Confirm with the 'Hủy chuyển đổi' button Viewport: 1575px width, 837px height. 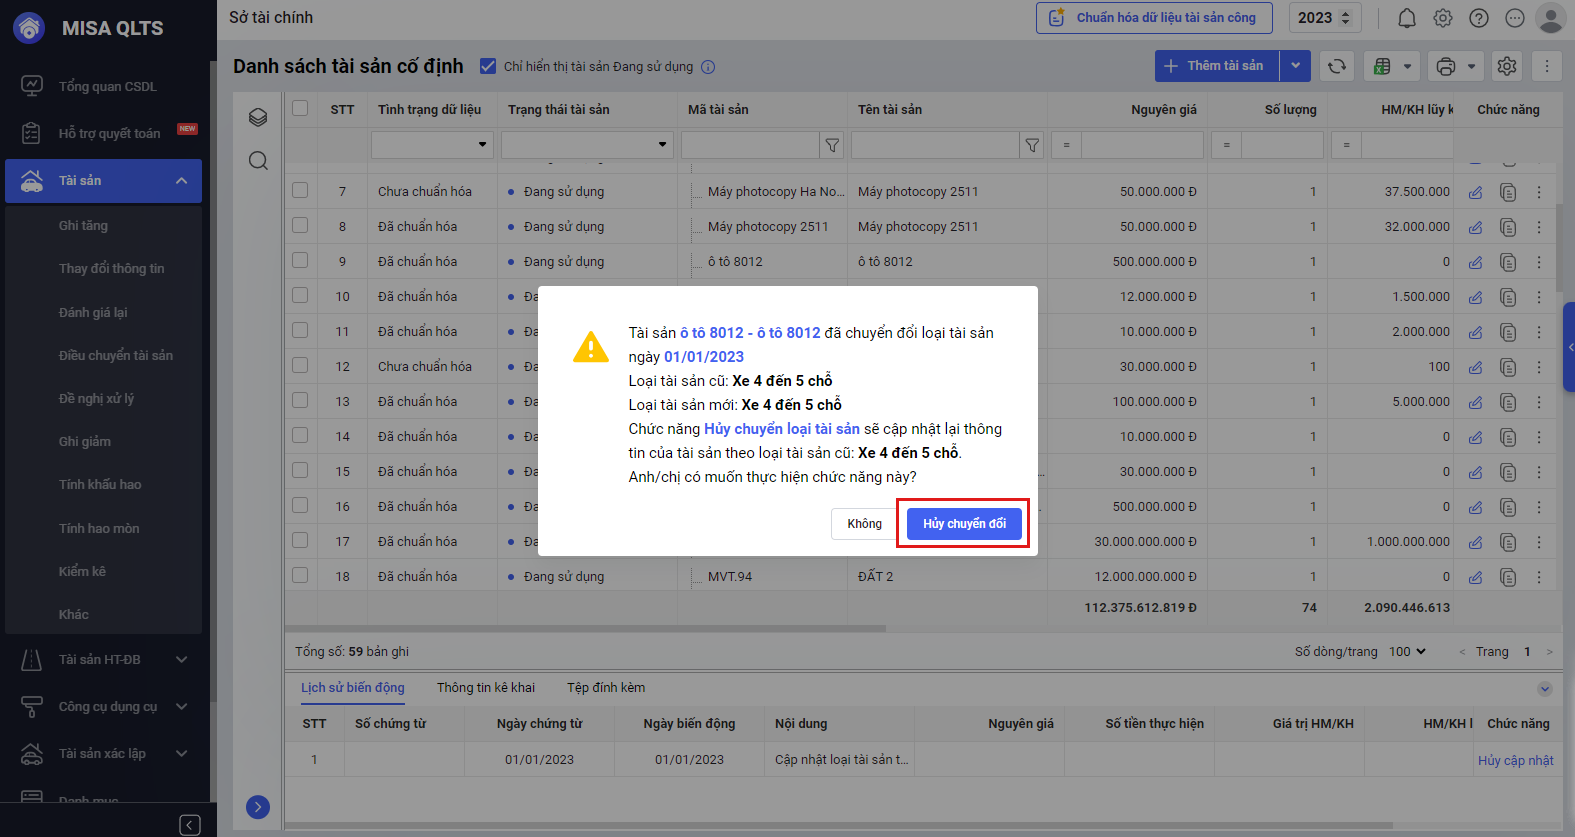pos(964,523)
